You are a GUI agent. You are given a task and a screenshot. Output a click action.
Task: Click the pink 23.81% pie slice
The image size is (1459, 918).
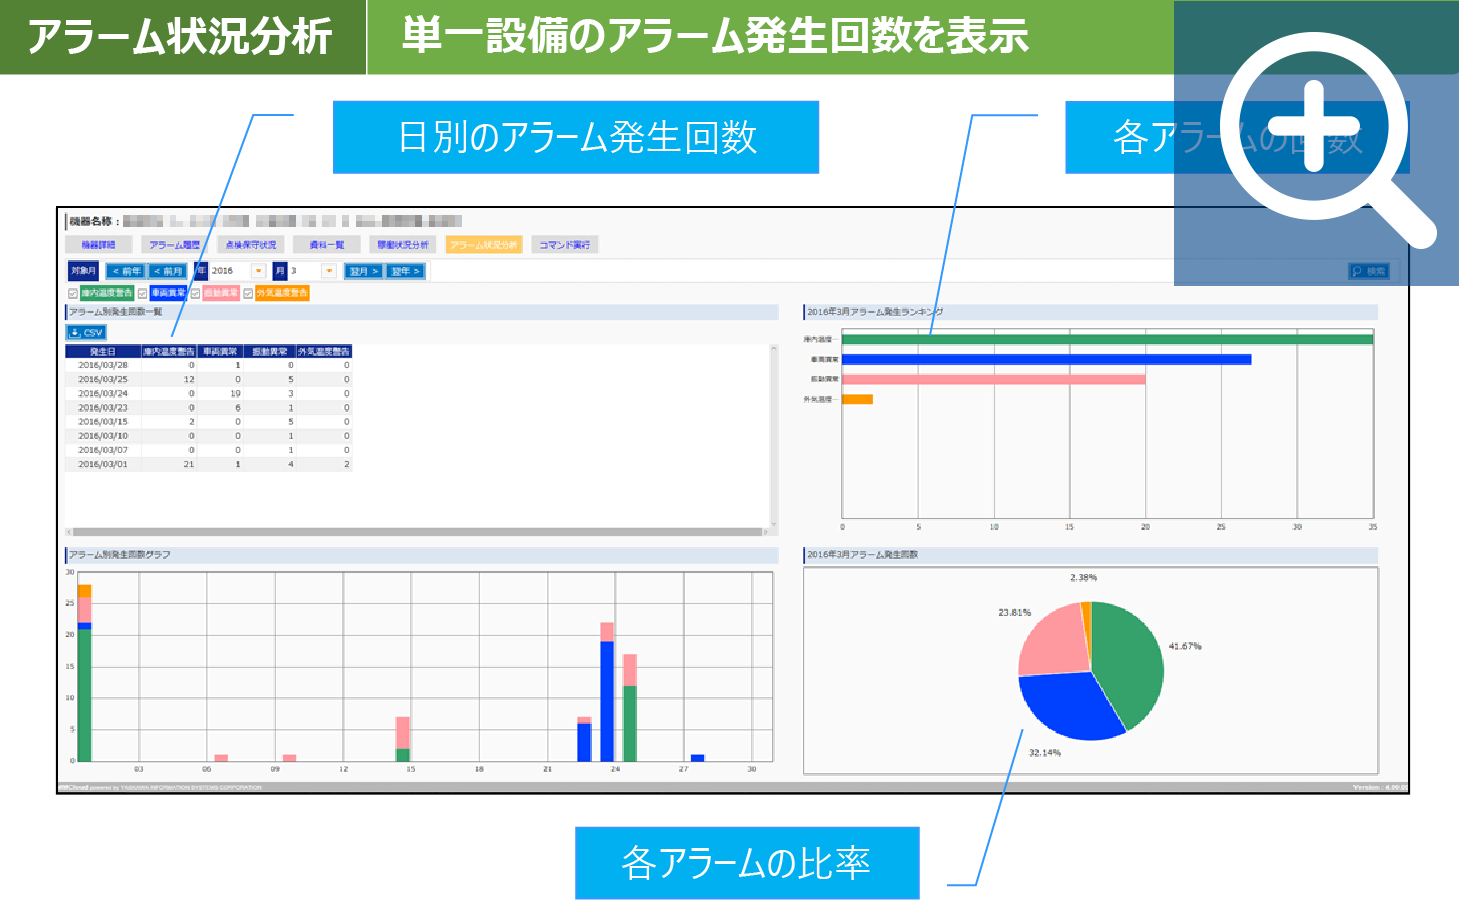coord(1053,640)
